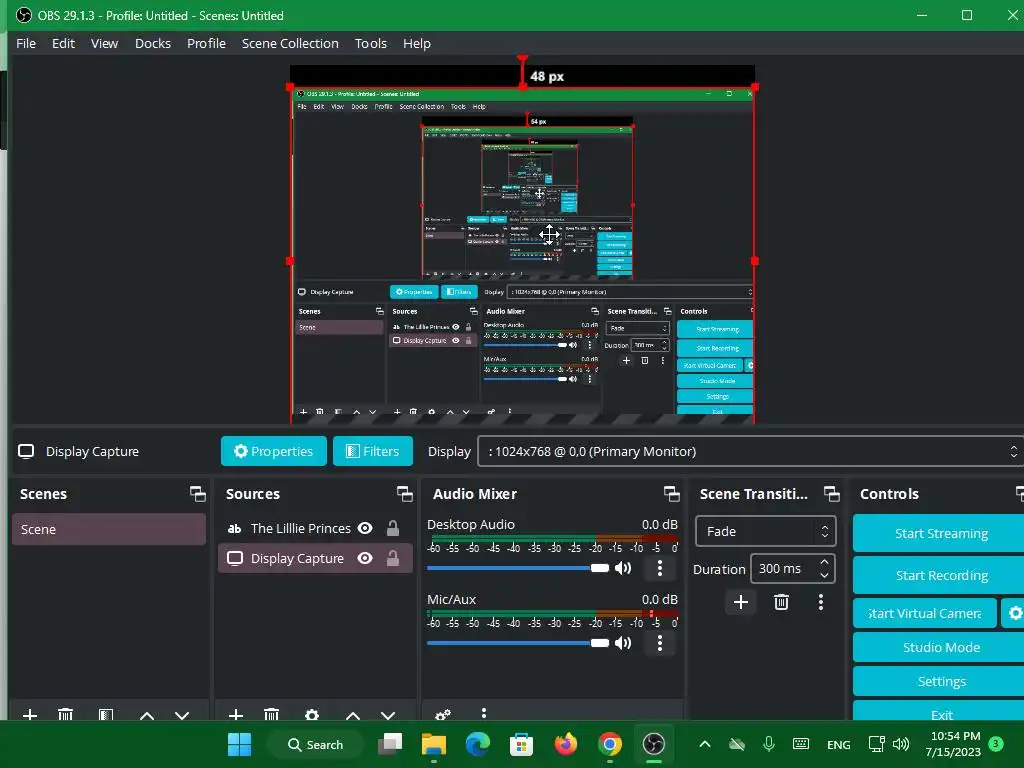This screenshot has width=1024, height=768.
Task: Open transition properties three-dot menu
Action: (821, 602)
